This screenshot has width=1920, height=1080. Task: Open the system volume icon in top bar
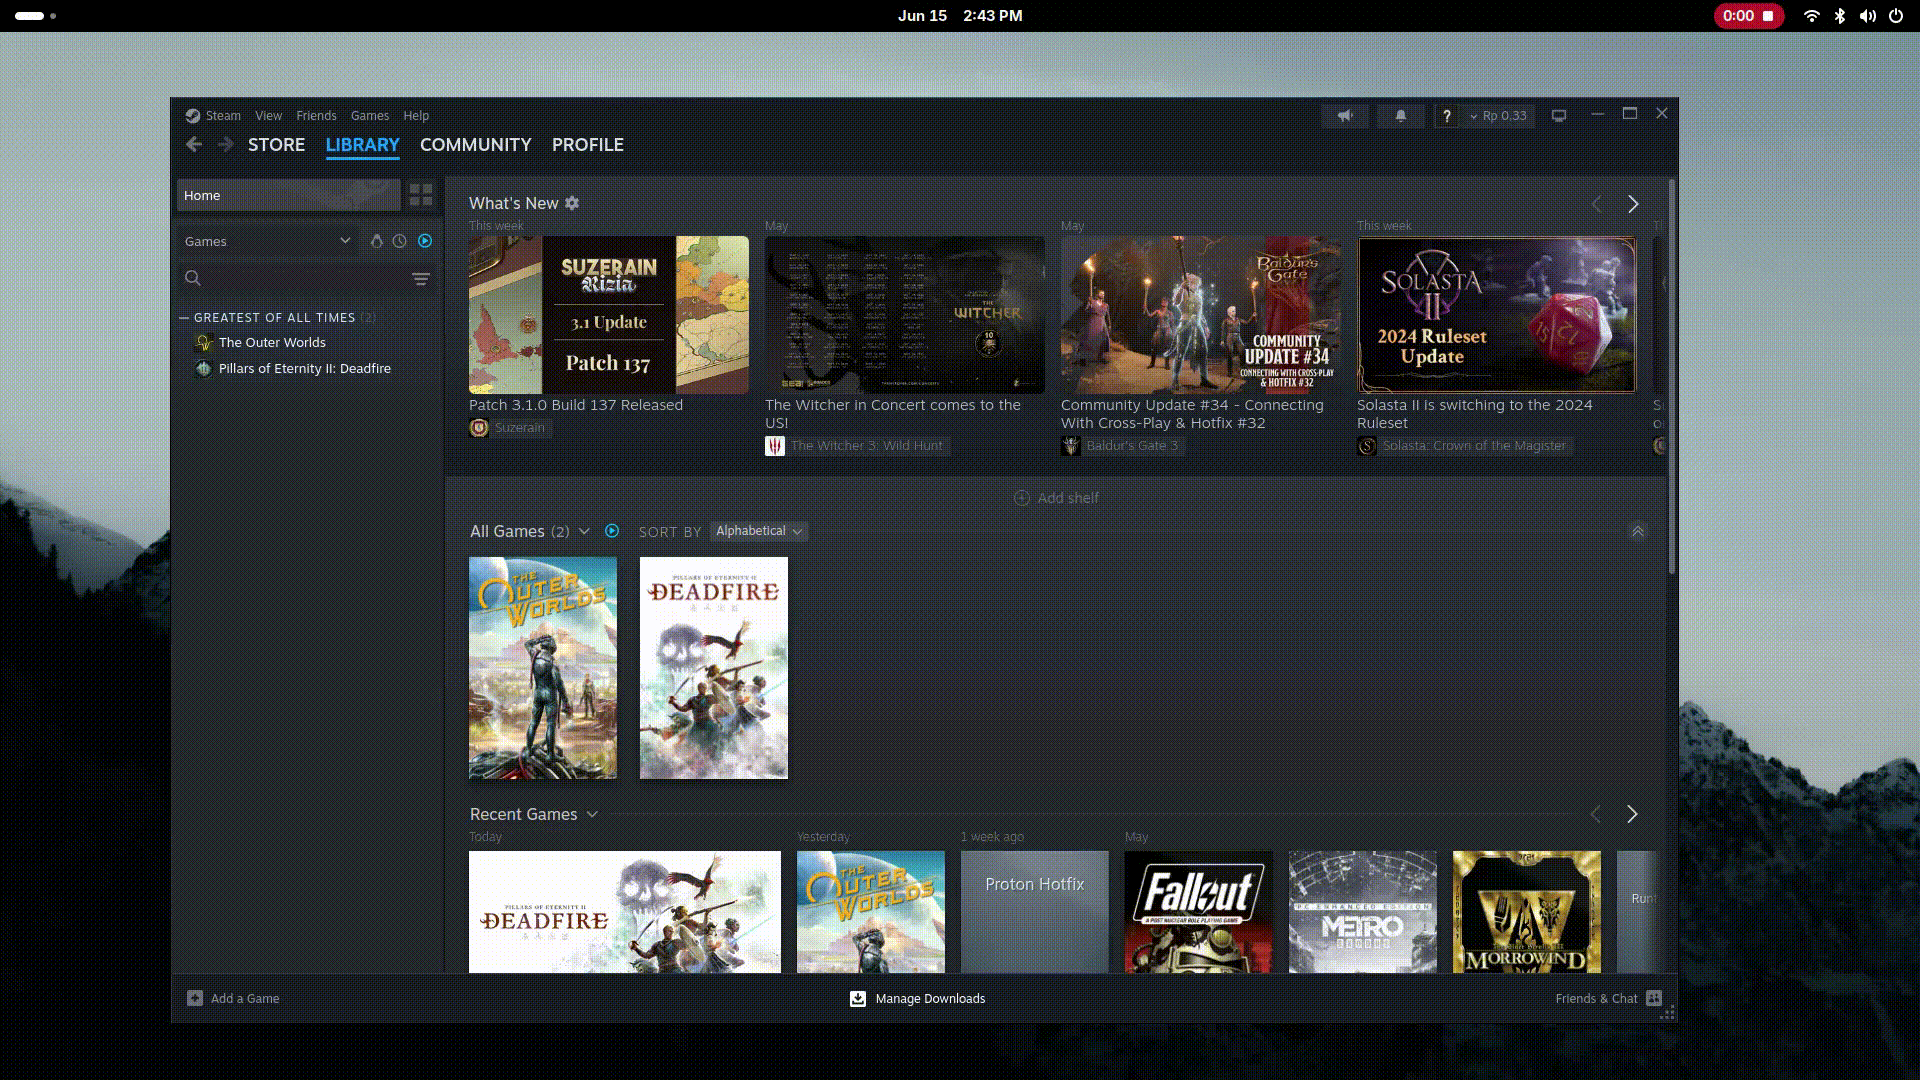click(x=1867, y=16)
